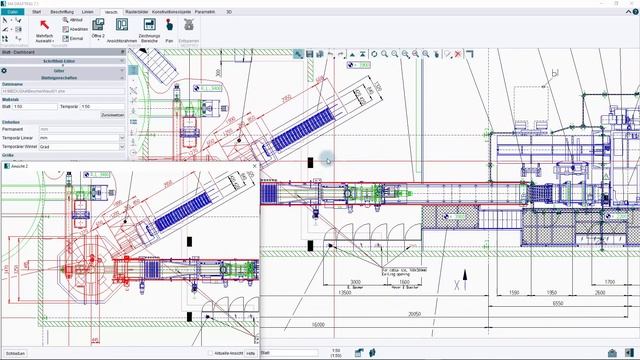Click the first magnifier zoom icon after refresh

click(x=384, y=54)
